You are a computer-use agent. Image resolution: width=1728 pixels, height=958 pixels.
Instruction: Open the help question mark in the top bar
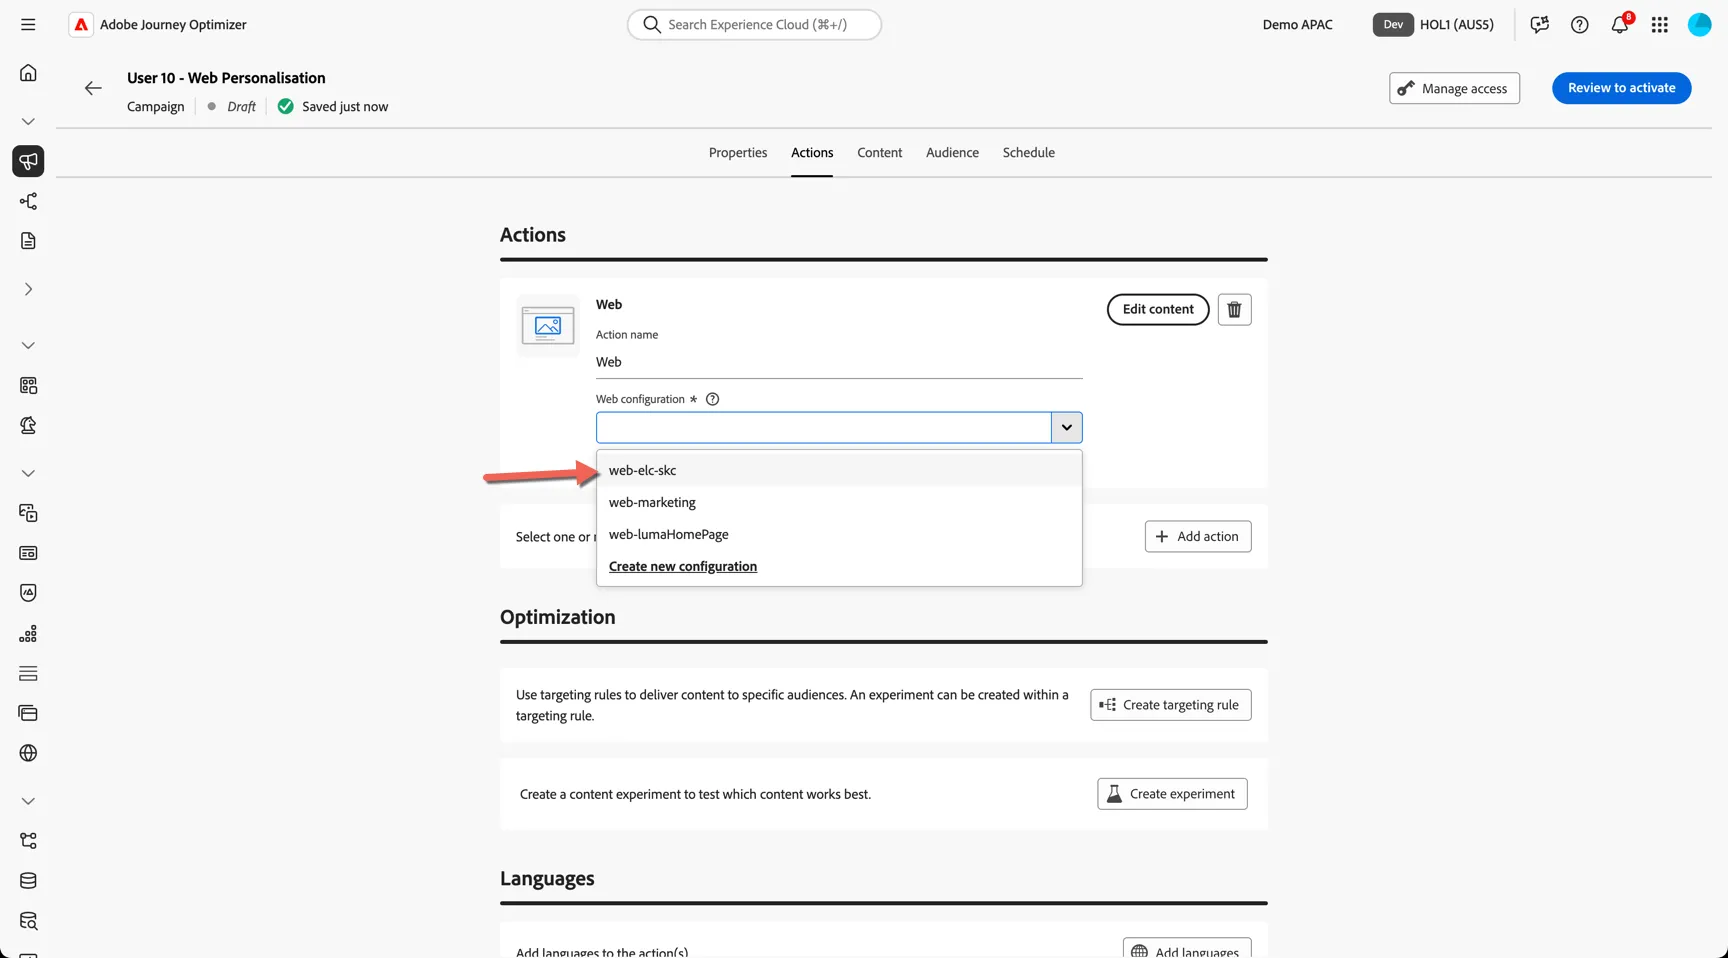pyautogui.click(x=1579, y=25)
